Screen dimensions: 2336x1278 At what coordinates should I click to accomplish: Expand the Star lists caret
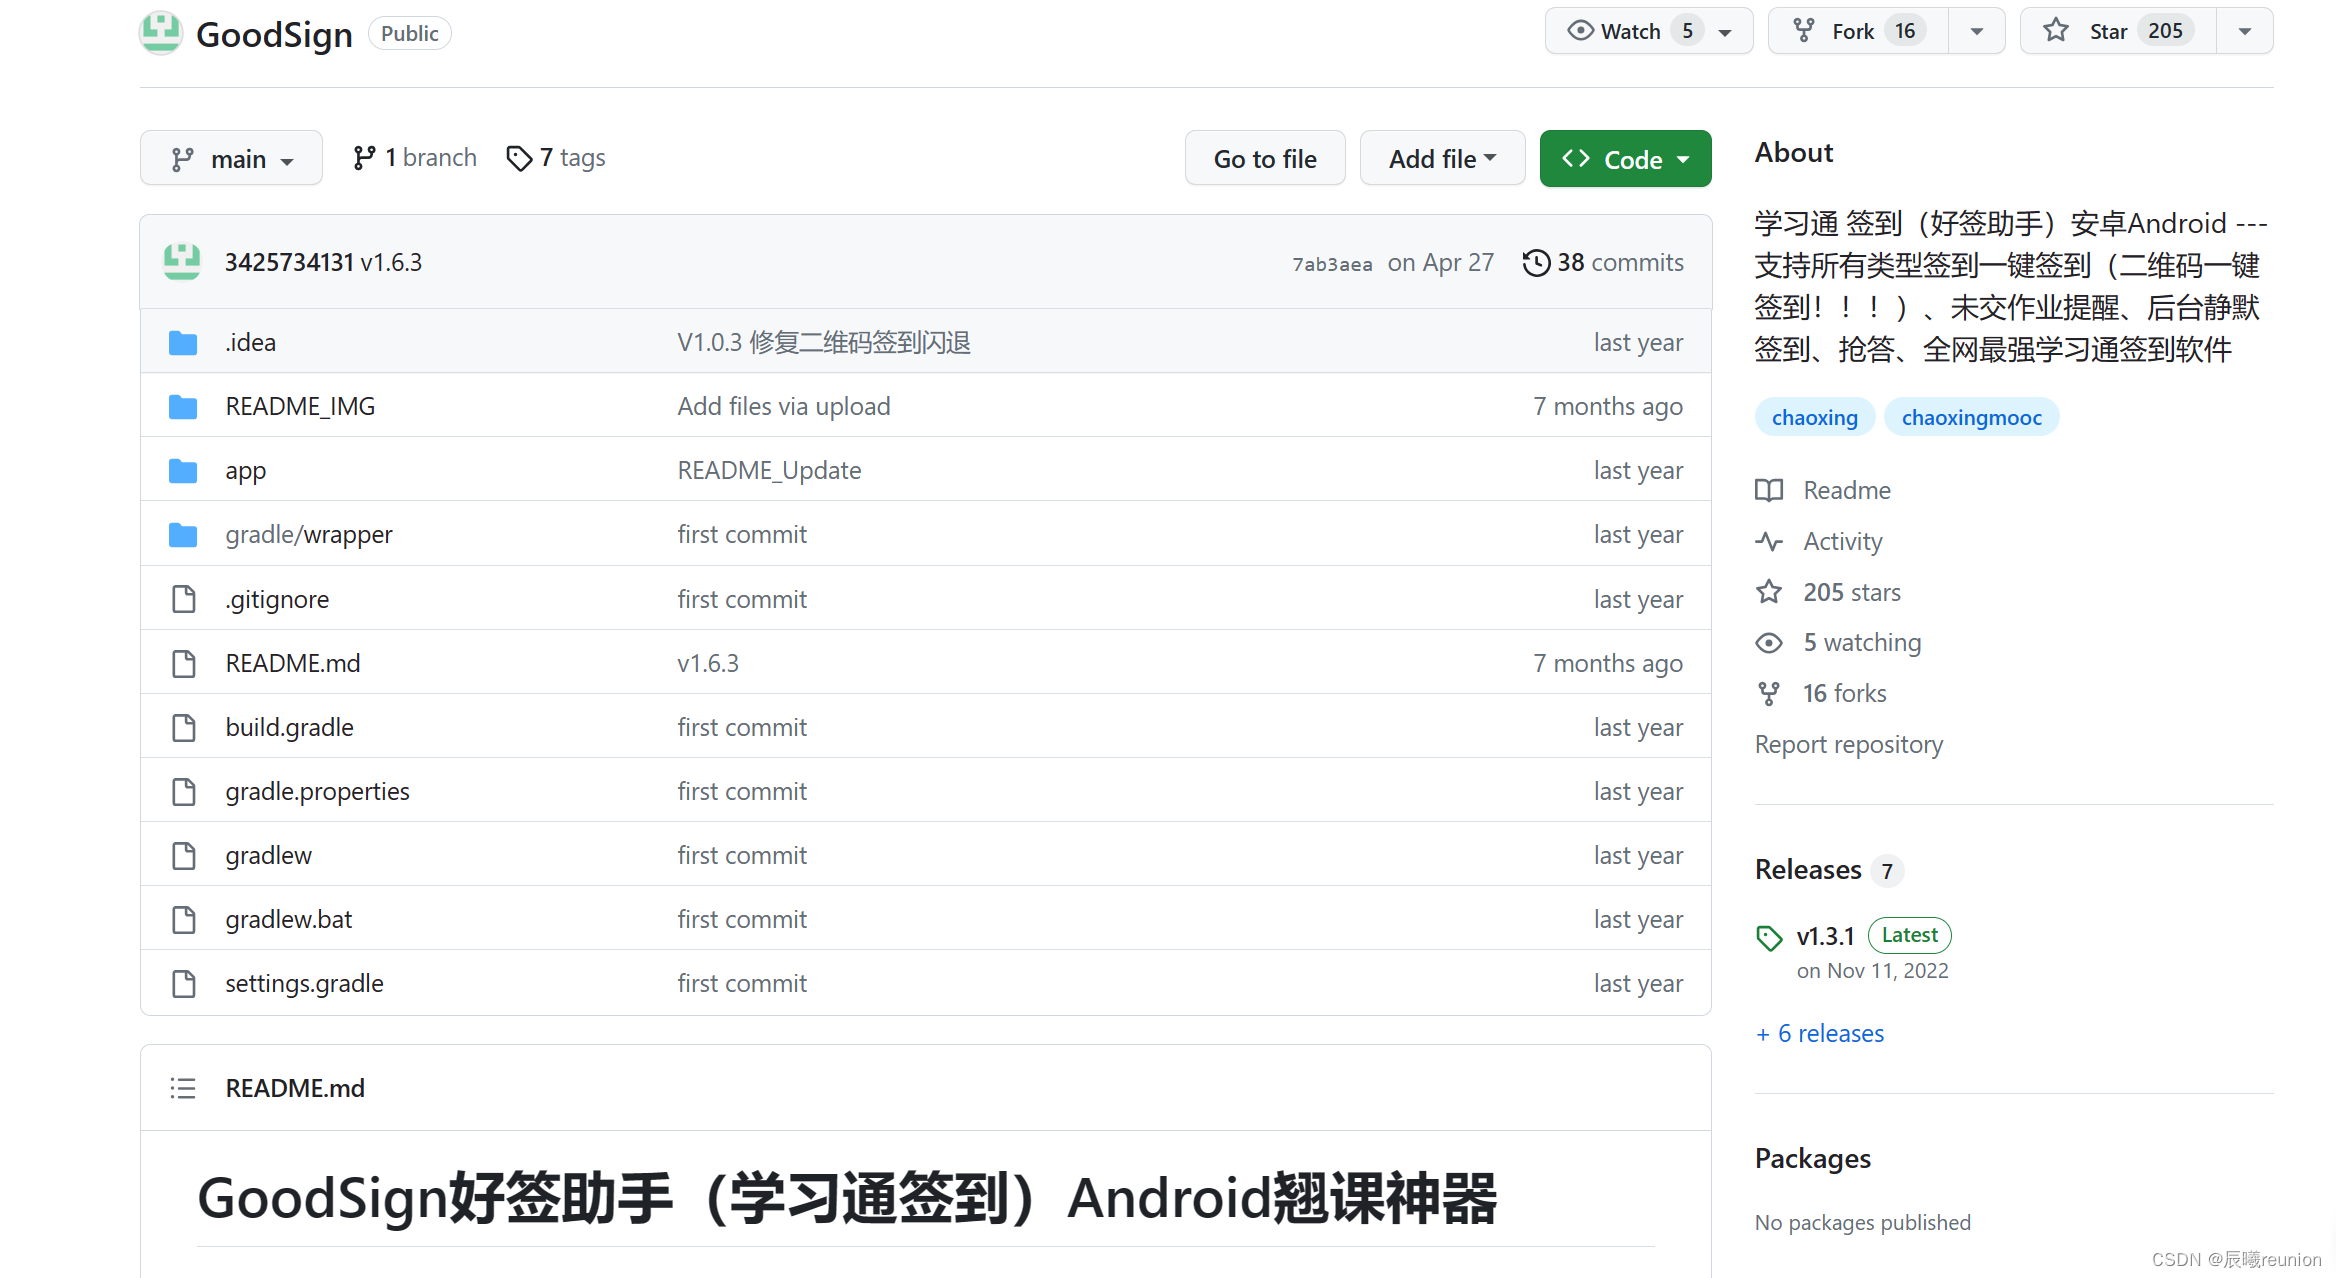click(2245, 31)
